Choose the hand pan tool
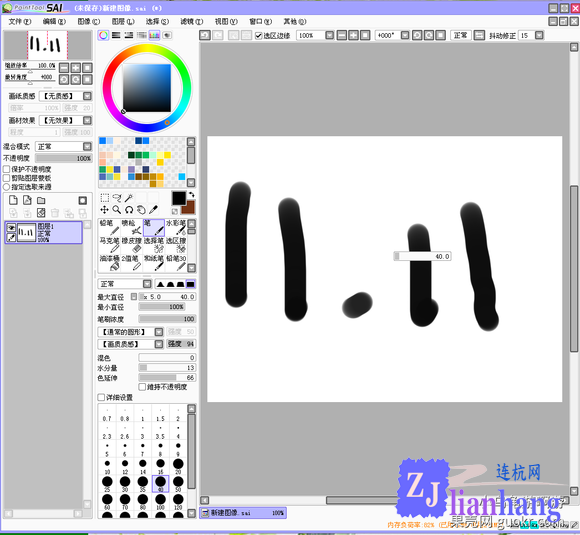580x535 pixels. [x=141, y=210]
